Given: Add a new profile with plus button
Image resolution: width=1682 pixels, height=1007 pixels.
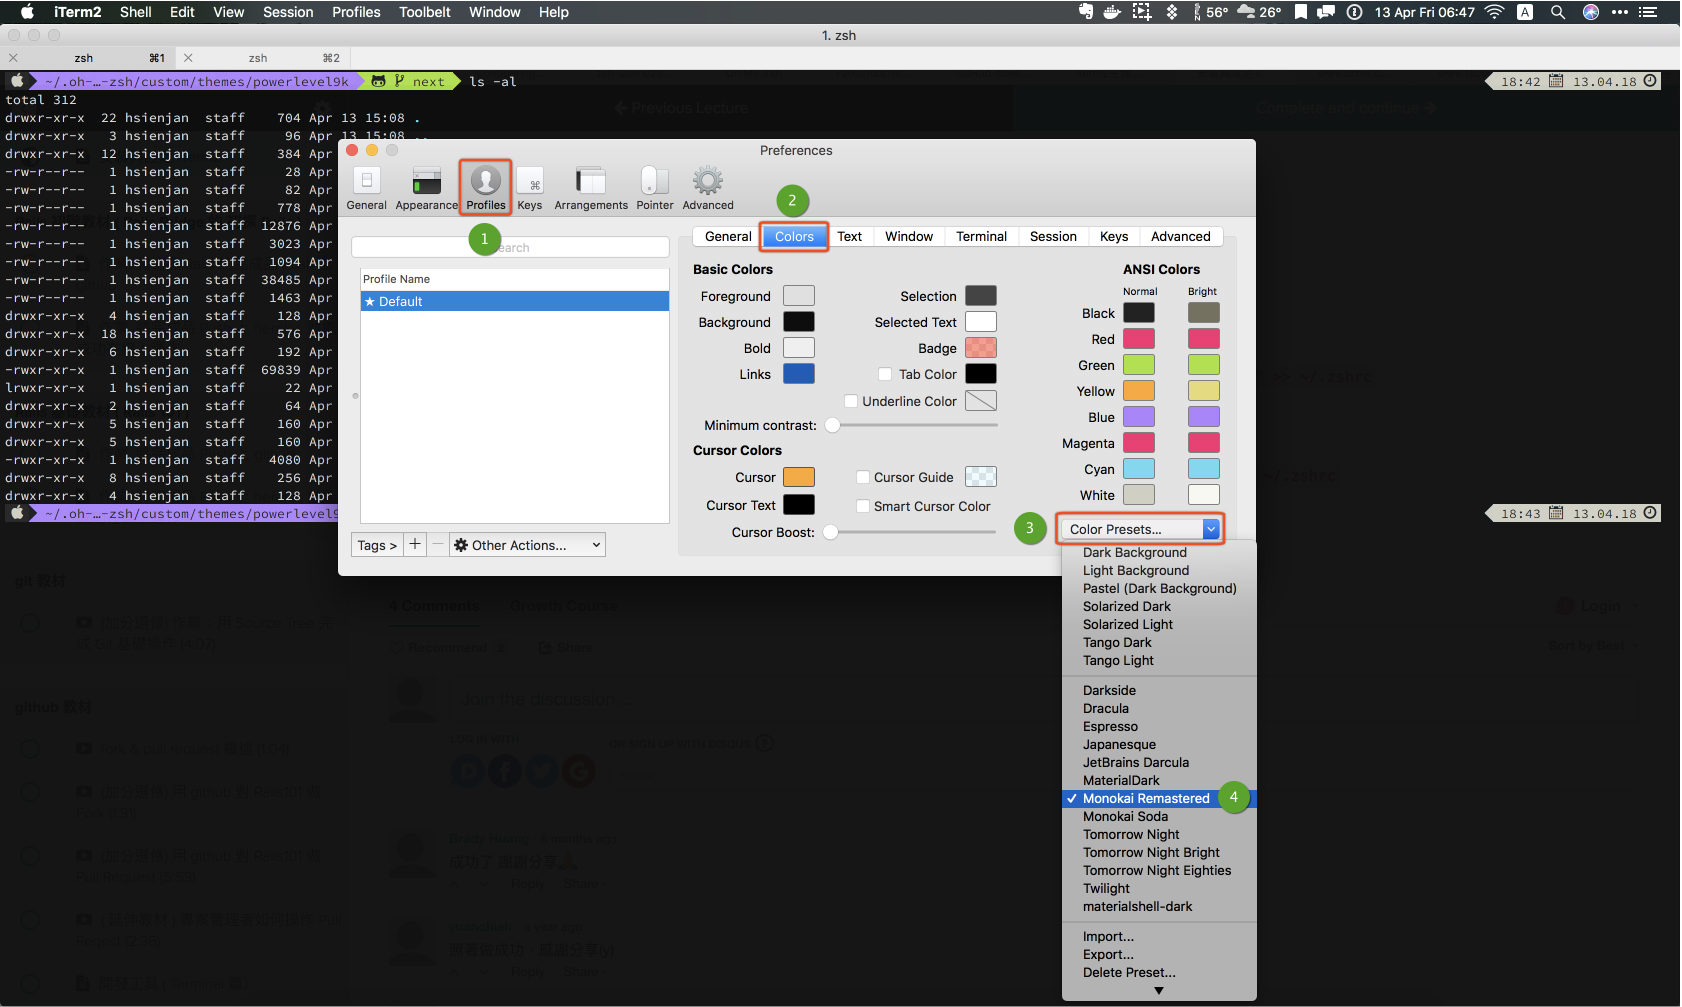Looking at the screenshot, I should [x=415, y=544].
